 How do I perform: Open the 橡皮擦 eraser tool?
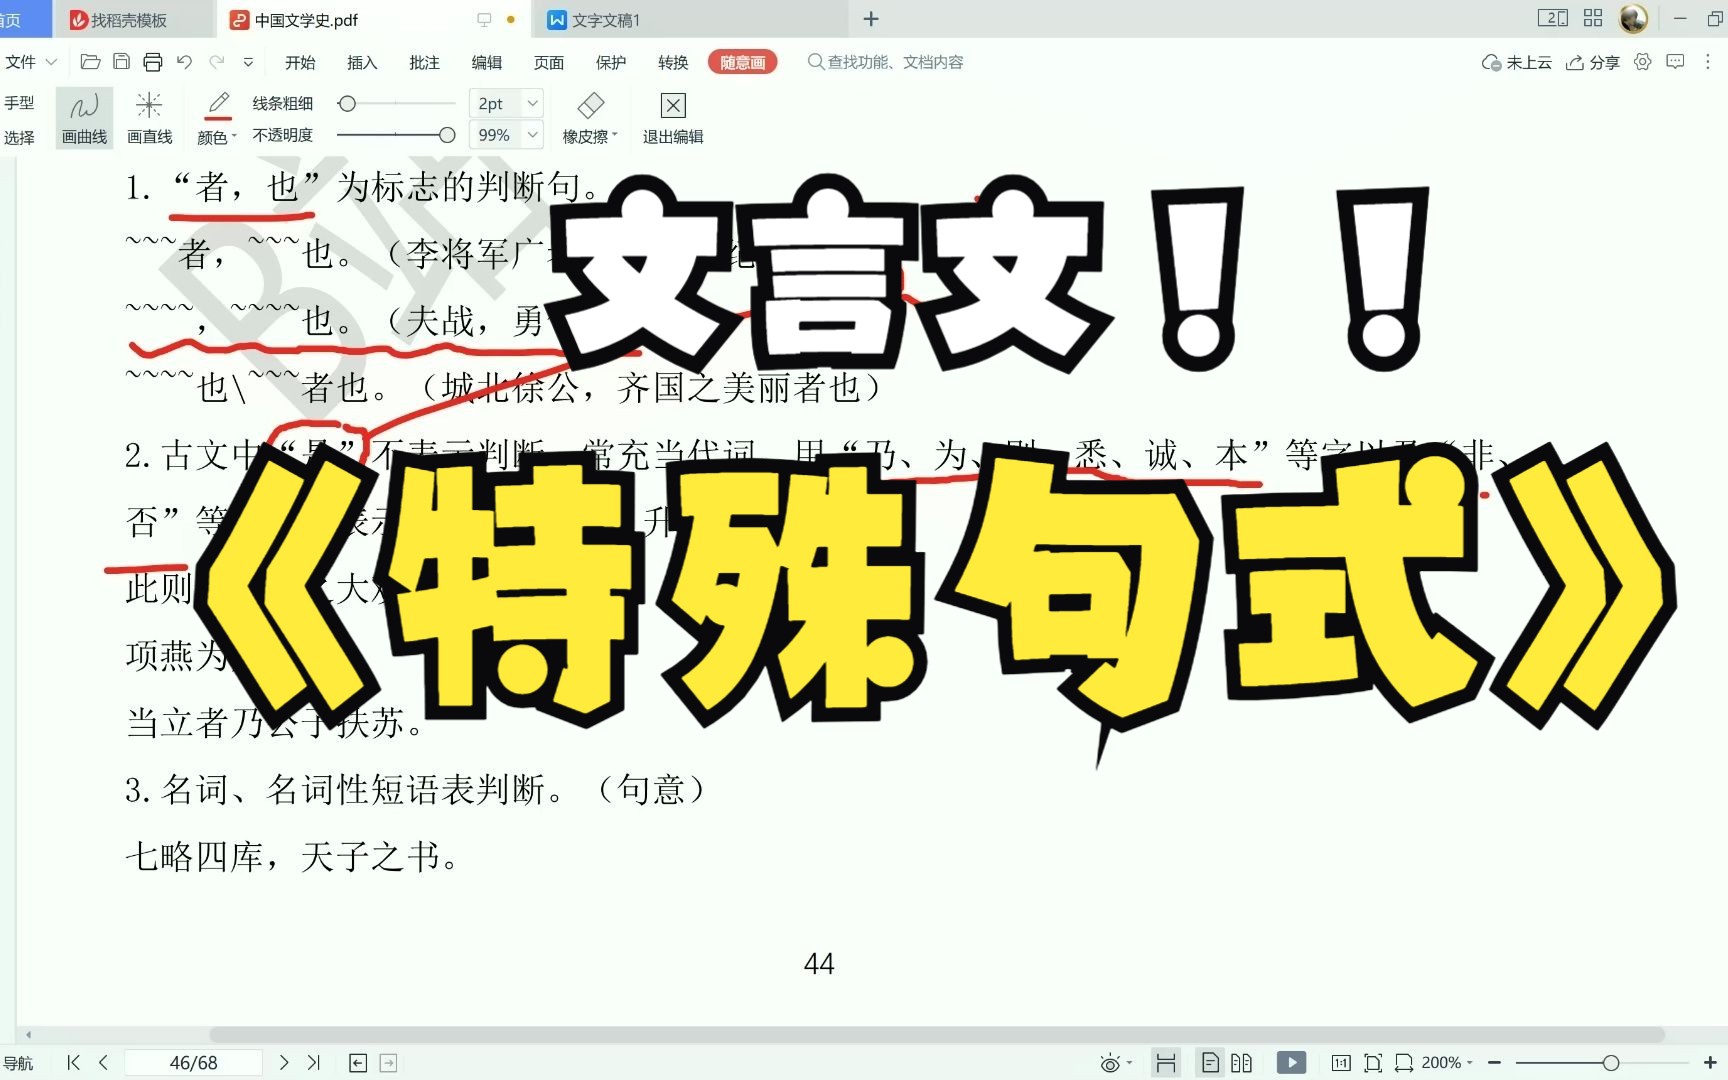coord(590,115)
